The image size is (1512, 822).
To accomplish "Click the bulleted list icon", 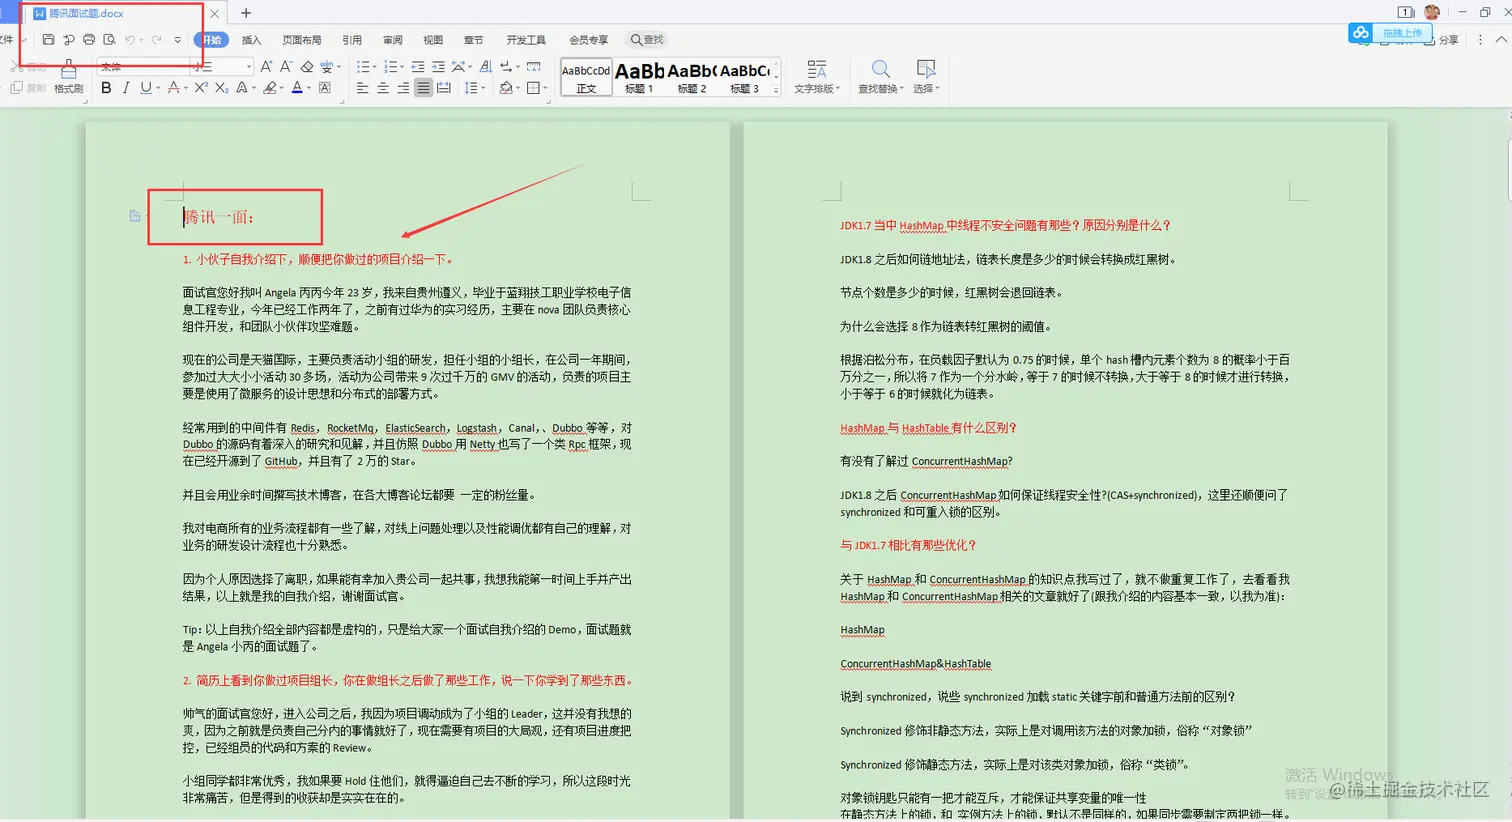I will click(363, 66).
